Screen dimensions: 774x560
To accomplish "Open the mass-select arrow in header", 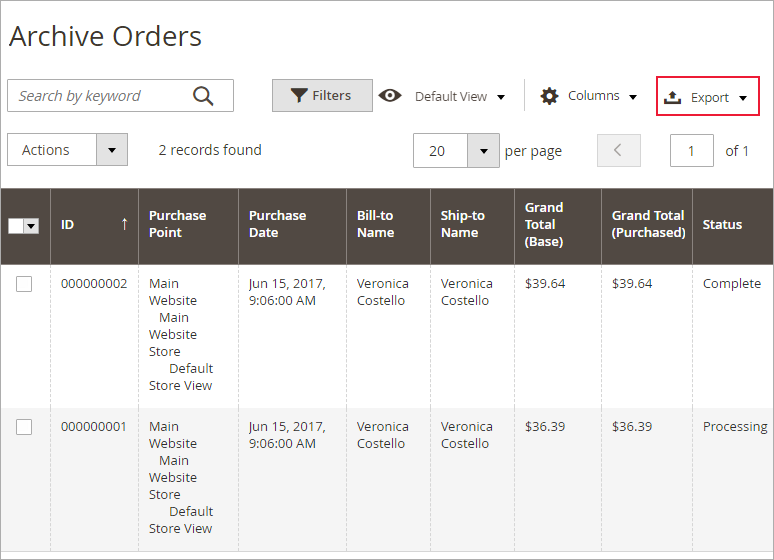I will pyautogui.click(x=32, y=226).
